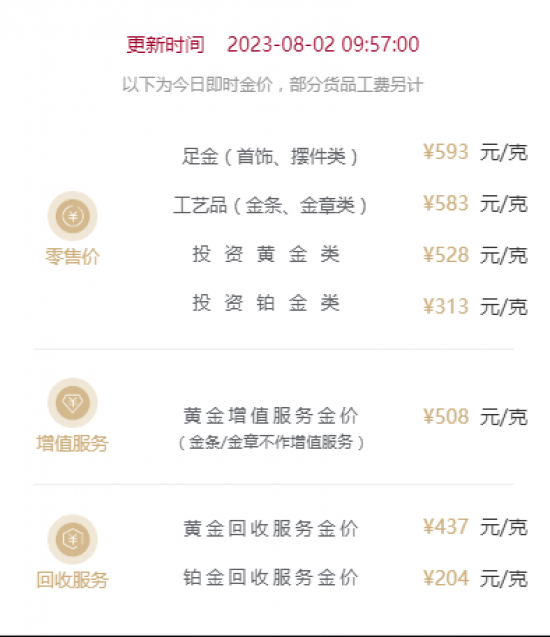Select the 增值服务 label text
The width and height of the screenshot is (550, 637).
pyautogui.click(x=73, y=443)
